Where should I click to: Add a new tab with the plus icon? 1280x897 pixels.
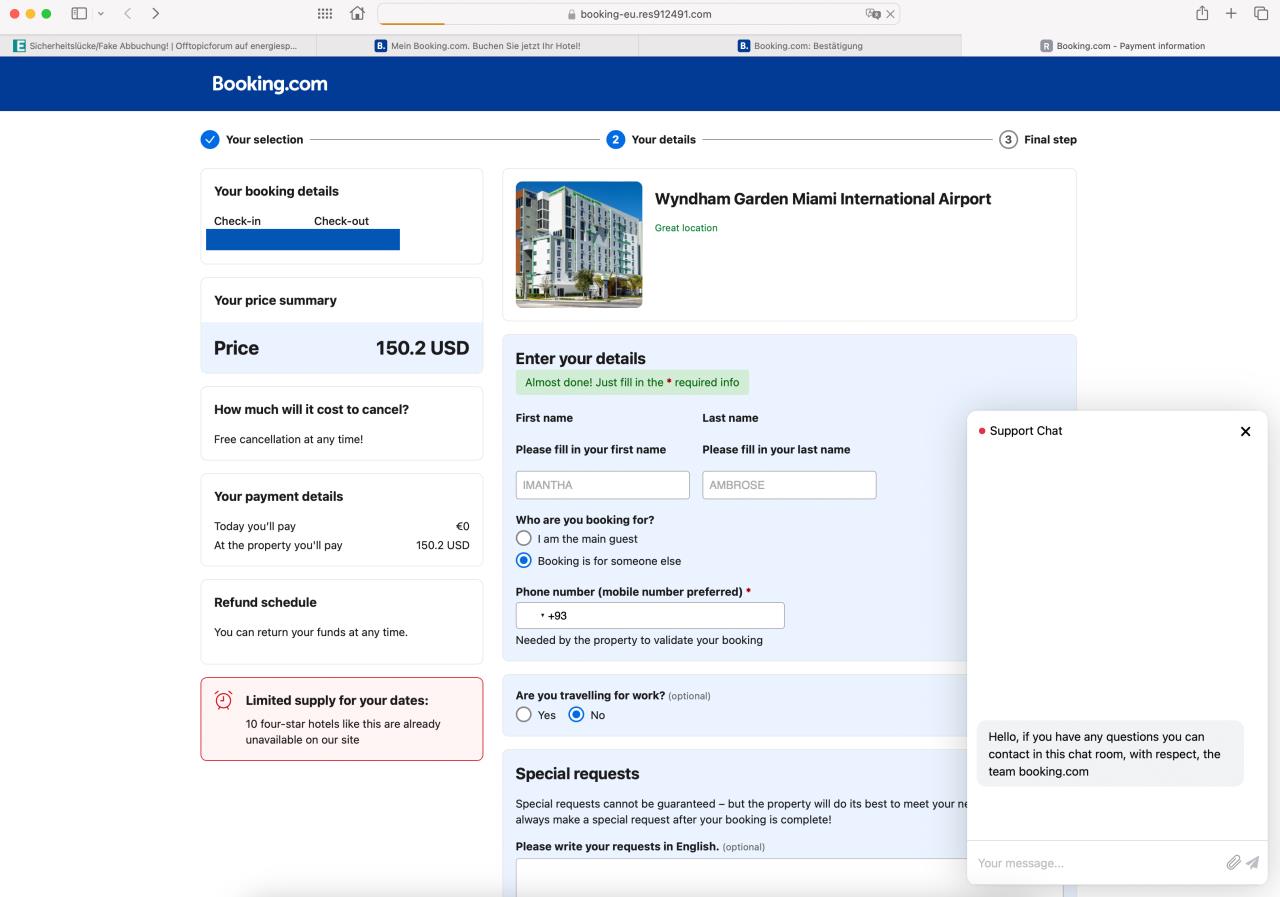click(x=1231, y=14)
